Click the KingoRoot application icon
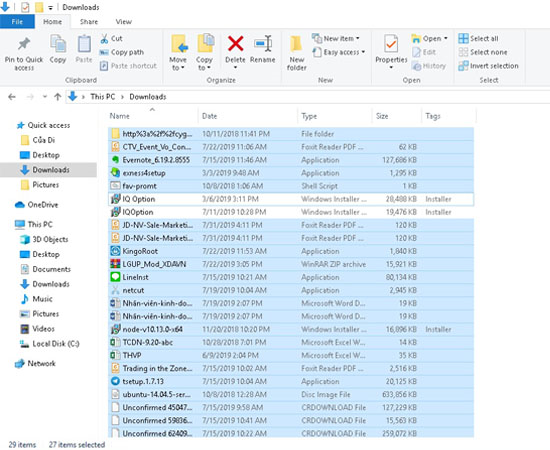Viewport: 550px width, 450px height. pos(115,251)
